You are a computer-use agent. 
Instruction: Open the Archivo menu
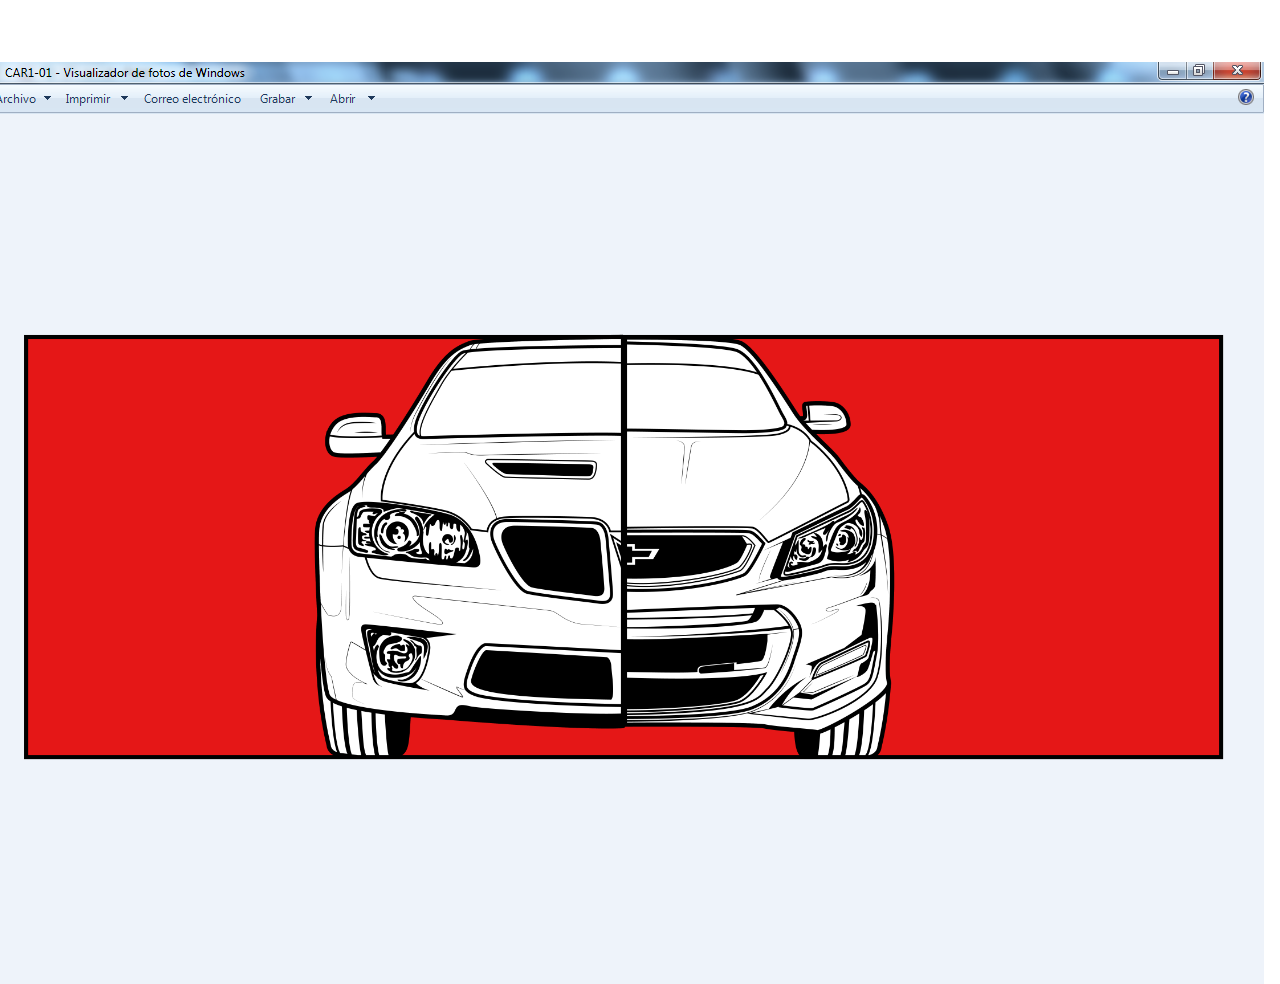pyautogui.click(x=18, y=99)
